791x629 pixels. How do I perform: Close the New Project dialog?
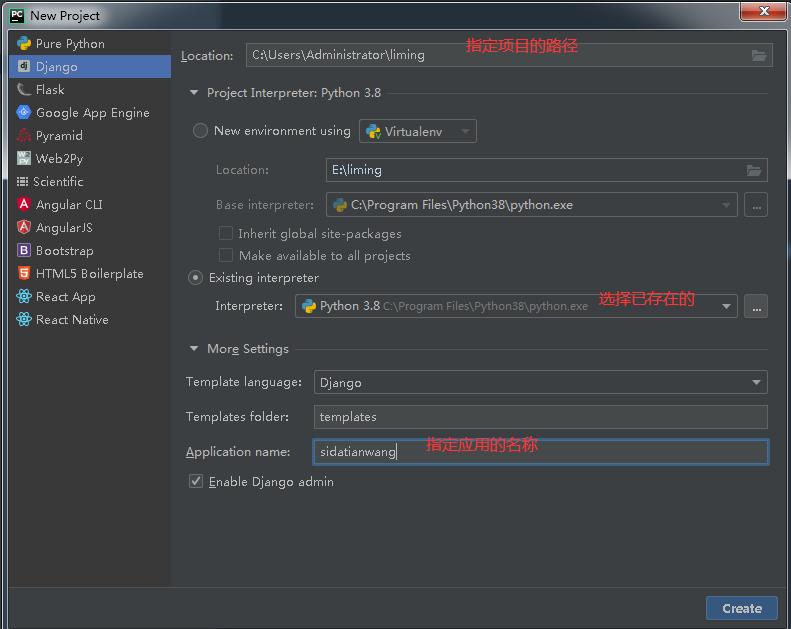[763, 11]
